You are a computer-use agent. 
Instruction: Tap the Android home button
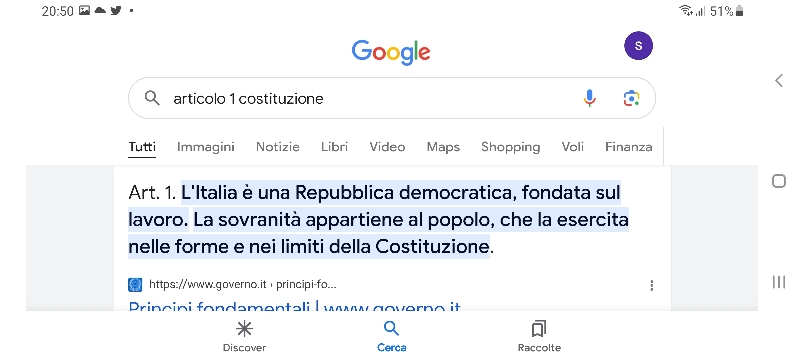(x=779, y=181)
